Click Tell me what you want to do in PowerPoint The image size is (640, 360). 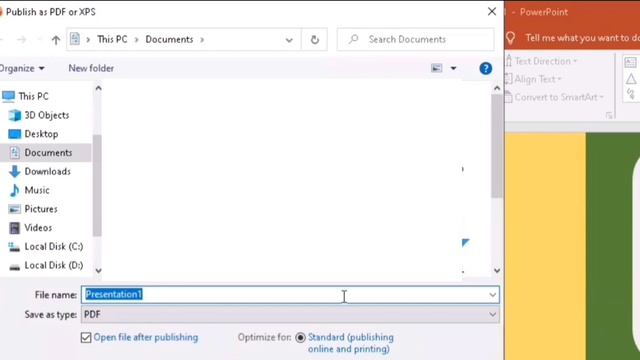click(x=582, y=38)
